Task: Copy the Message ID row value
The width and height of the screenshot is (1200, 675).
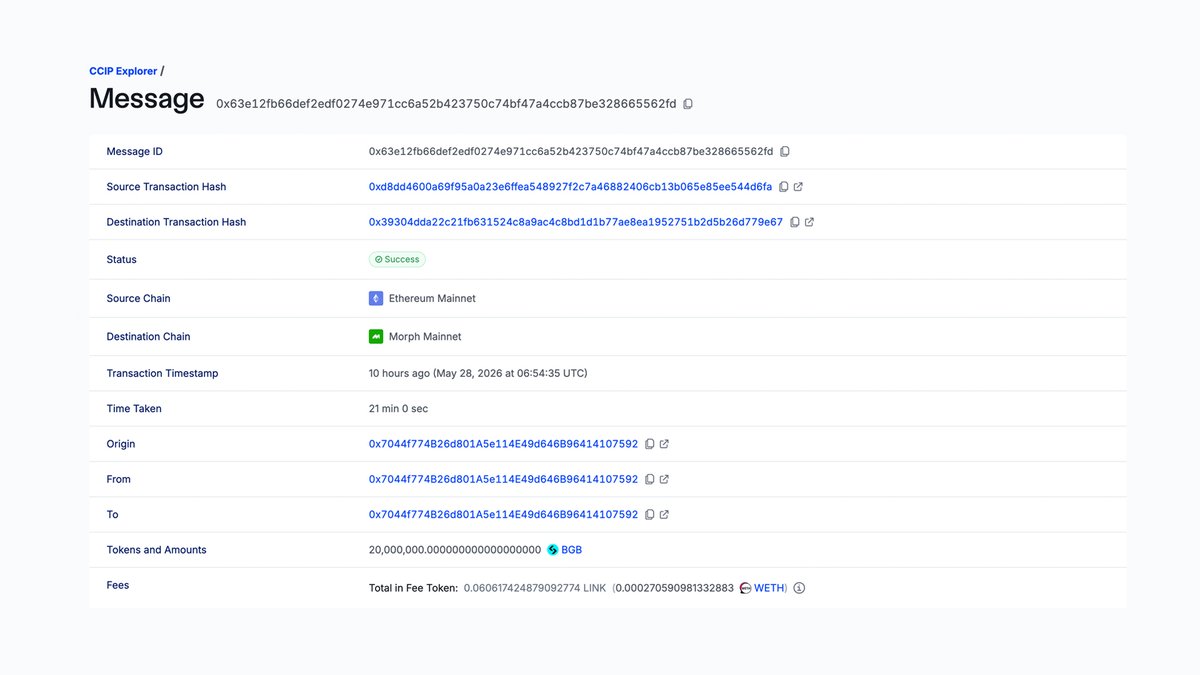Action: pyautogui.click(x=785, y=152)
